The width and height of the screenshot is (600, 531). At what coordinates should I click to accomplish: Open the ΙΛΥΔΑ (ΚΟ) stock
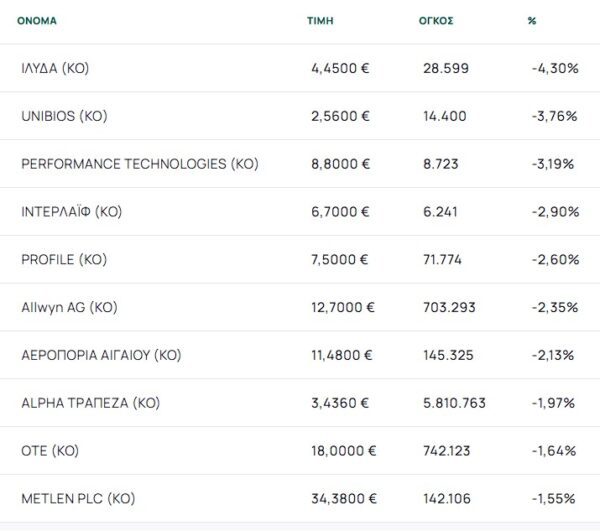click(55, 68)
